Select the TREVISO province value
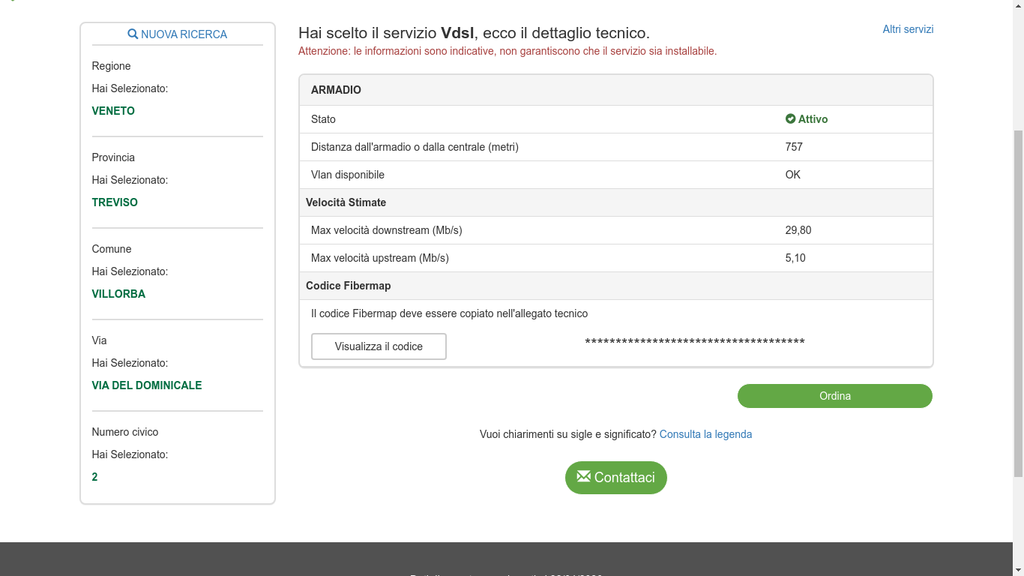This screenshot has width=1024, height=576. click(115, 202)
